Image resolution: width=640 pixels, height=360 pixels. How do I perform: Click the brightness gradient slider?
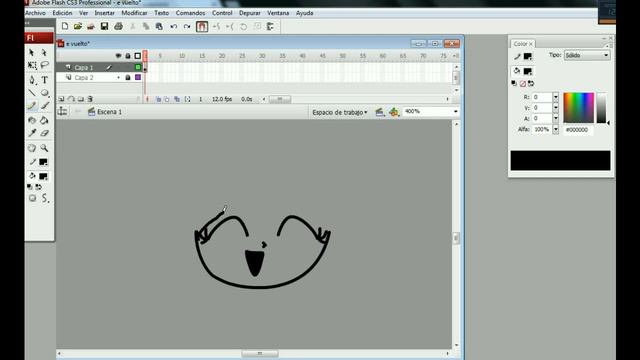(x=601, y=107)
